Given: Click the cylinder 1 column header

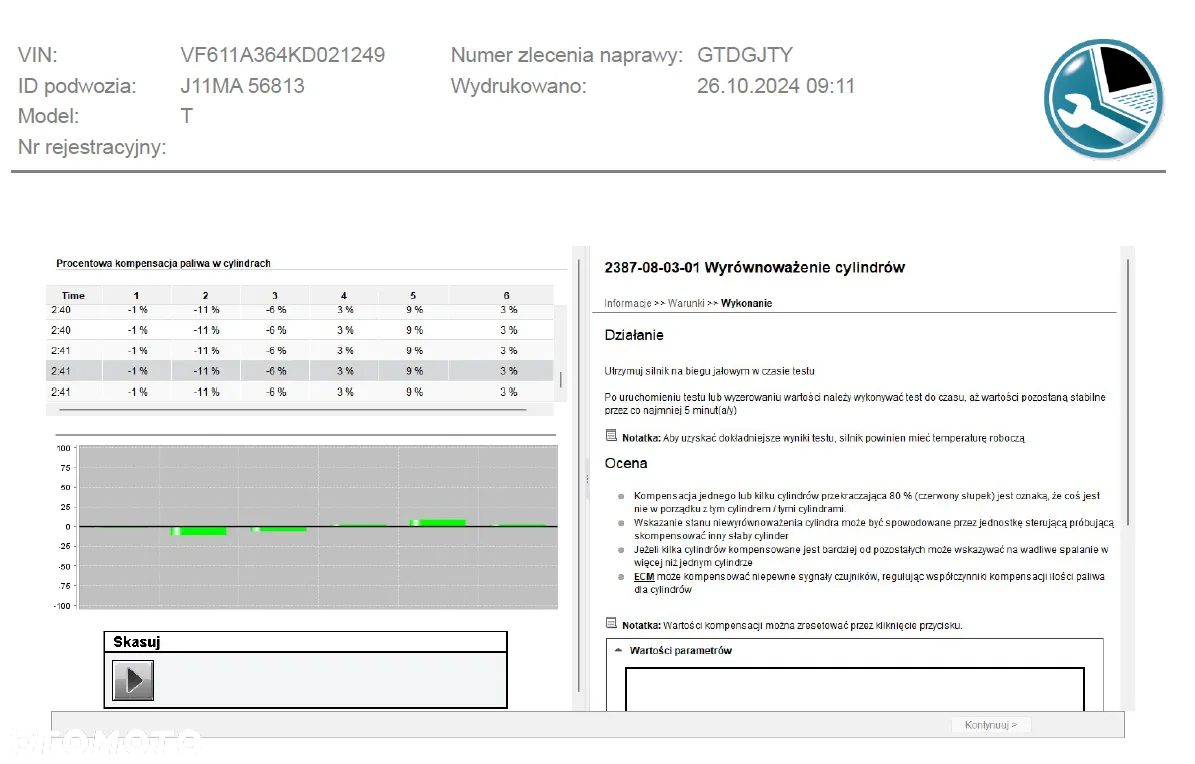Looking at the screenshot, I should [x=136, y=295].
